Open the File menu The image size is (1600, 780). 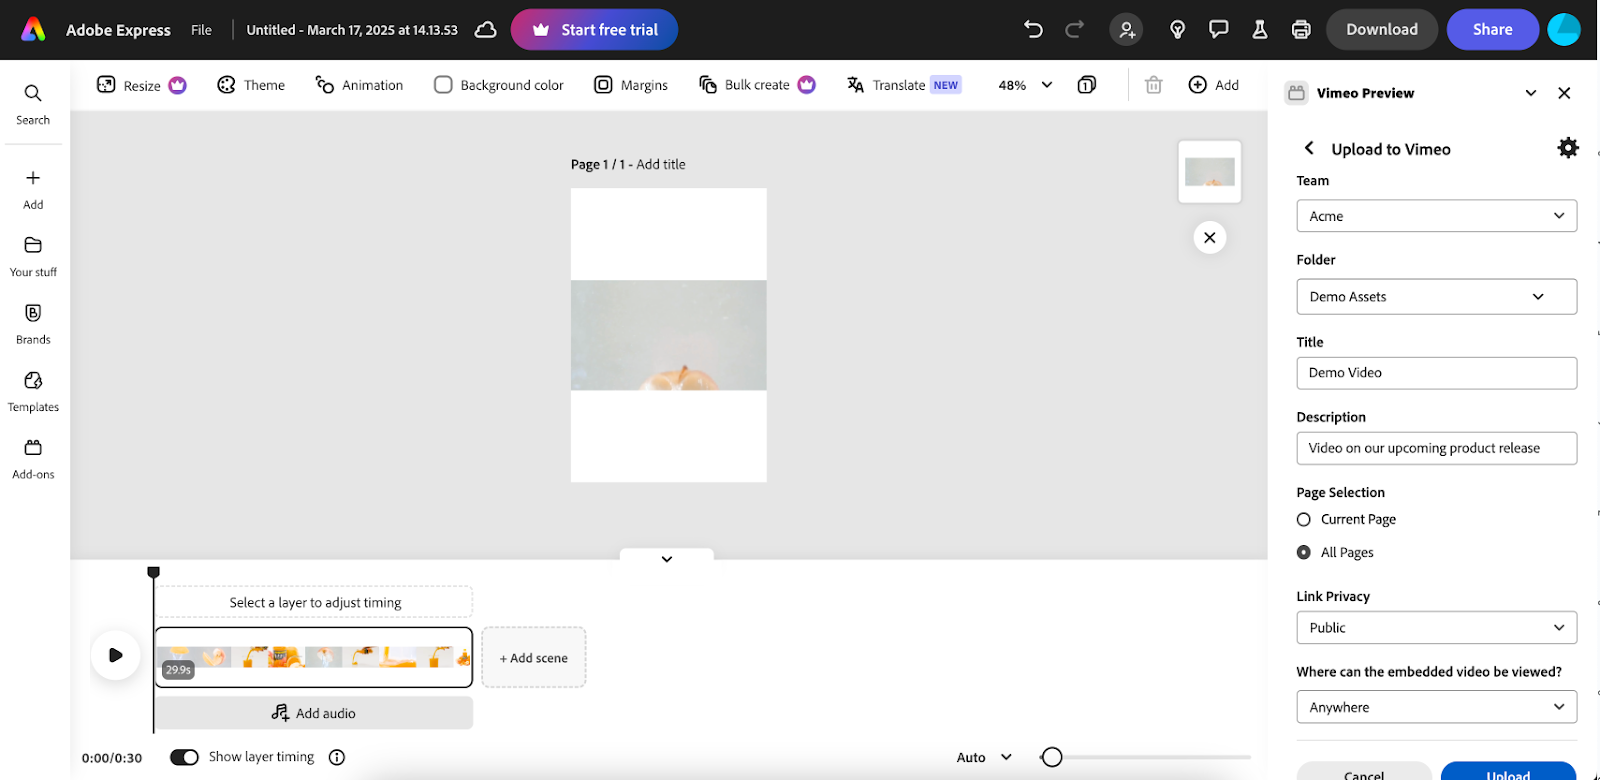tap(201, 30)
